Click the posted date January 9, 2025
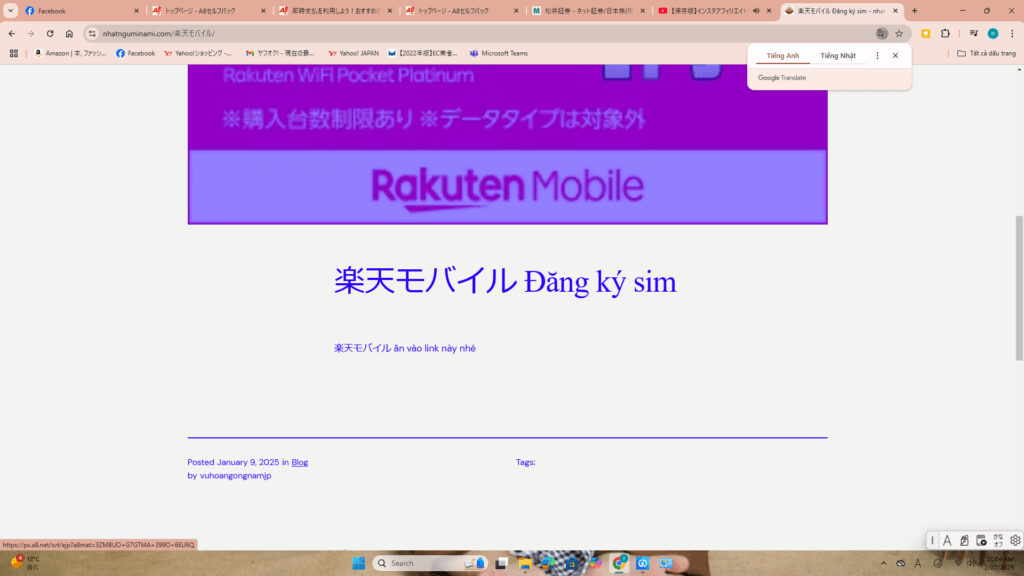Image resolution: width=1024 pixels, height=576 pixels. click(248, 462)
